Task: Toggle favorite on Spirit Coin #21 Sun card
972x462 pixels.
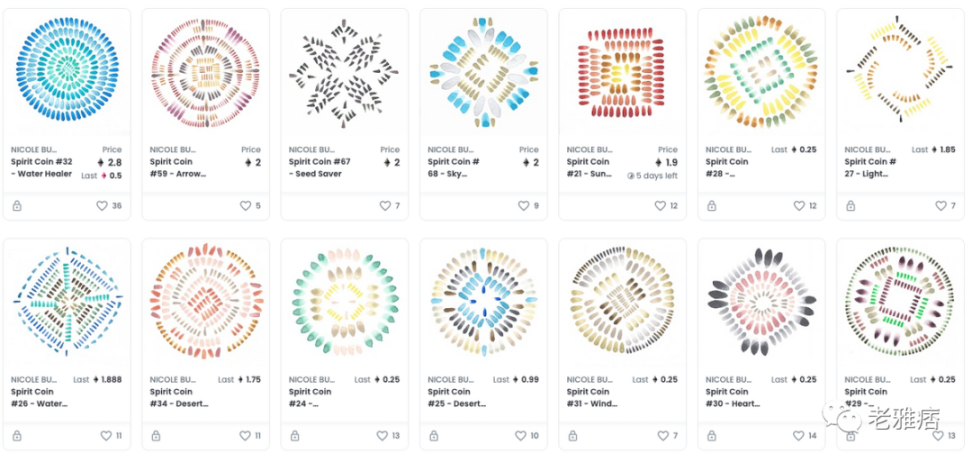Action: (x=659, y=206)
